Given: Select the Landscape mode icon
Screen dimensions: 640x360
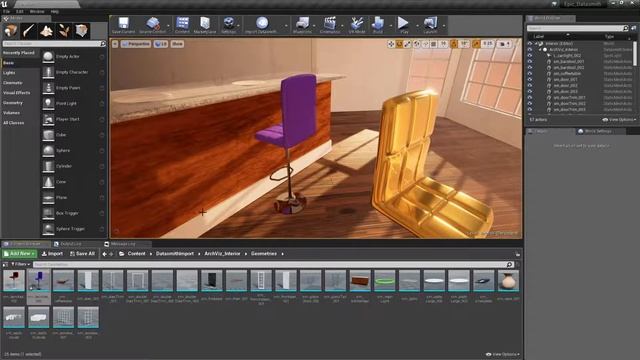Looking at the screenshot, I should (x=46, y=31).
